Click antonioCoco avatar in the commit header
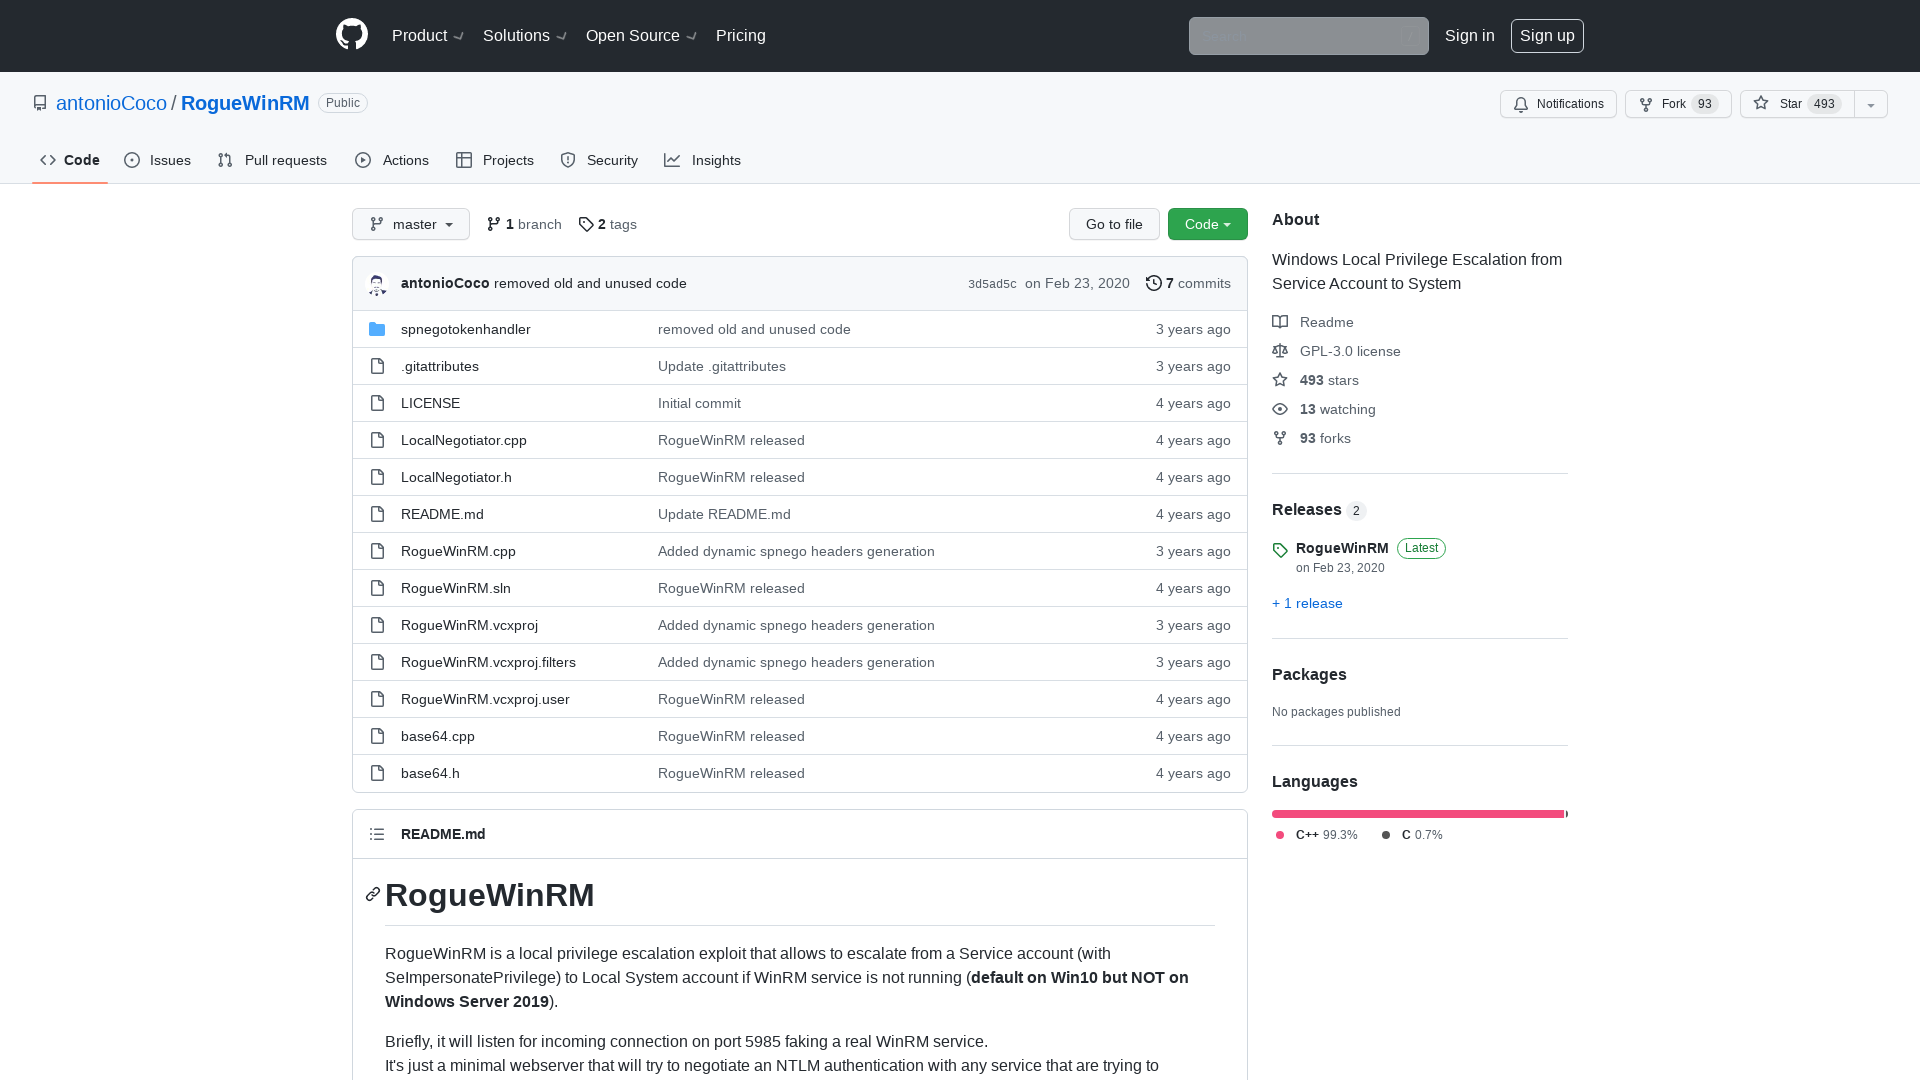The height and width of the screenshot is (1080, 1920). [x=377, y=284]
